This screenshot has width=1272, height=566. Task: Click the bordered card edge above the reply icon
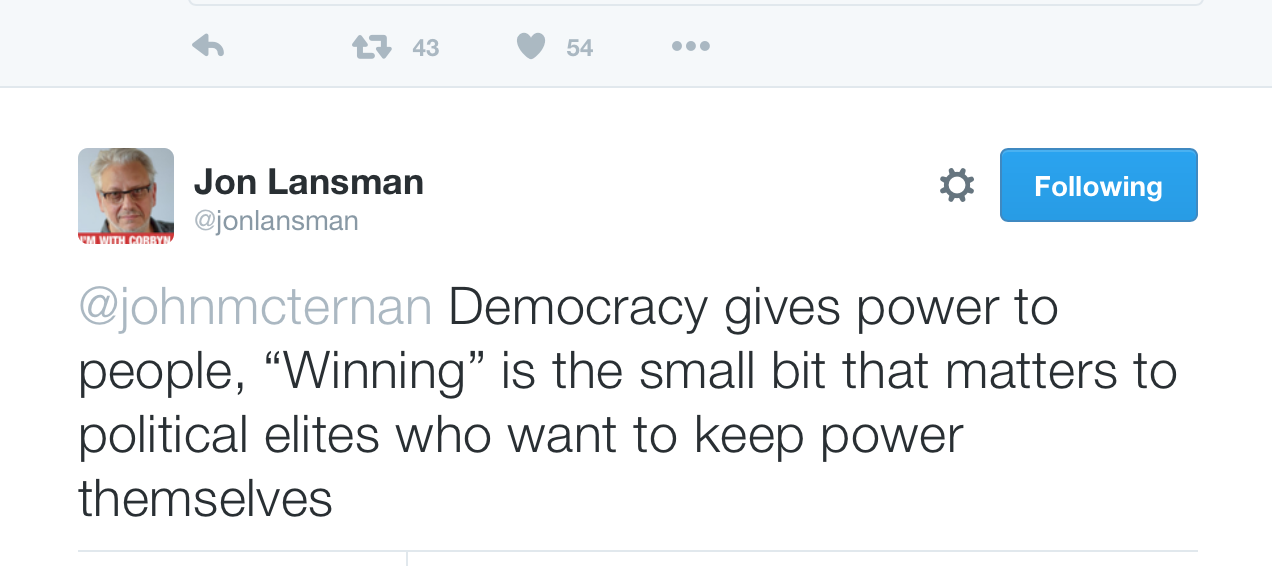point(695,4)
